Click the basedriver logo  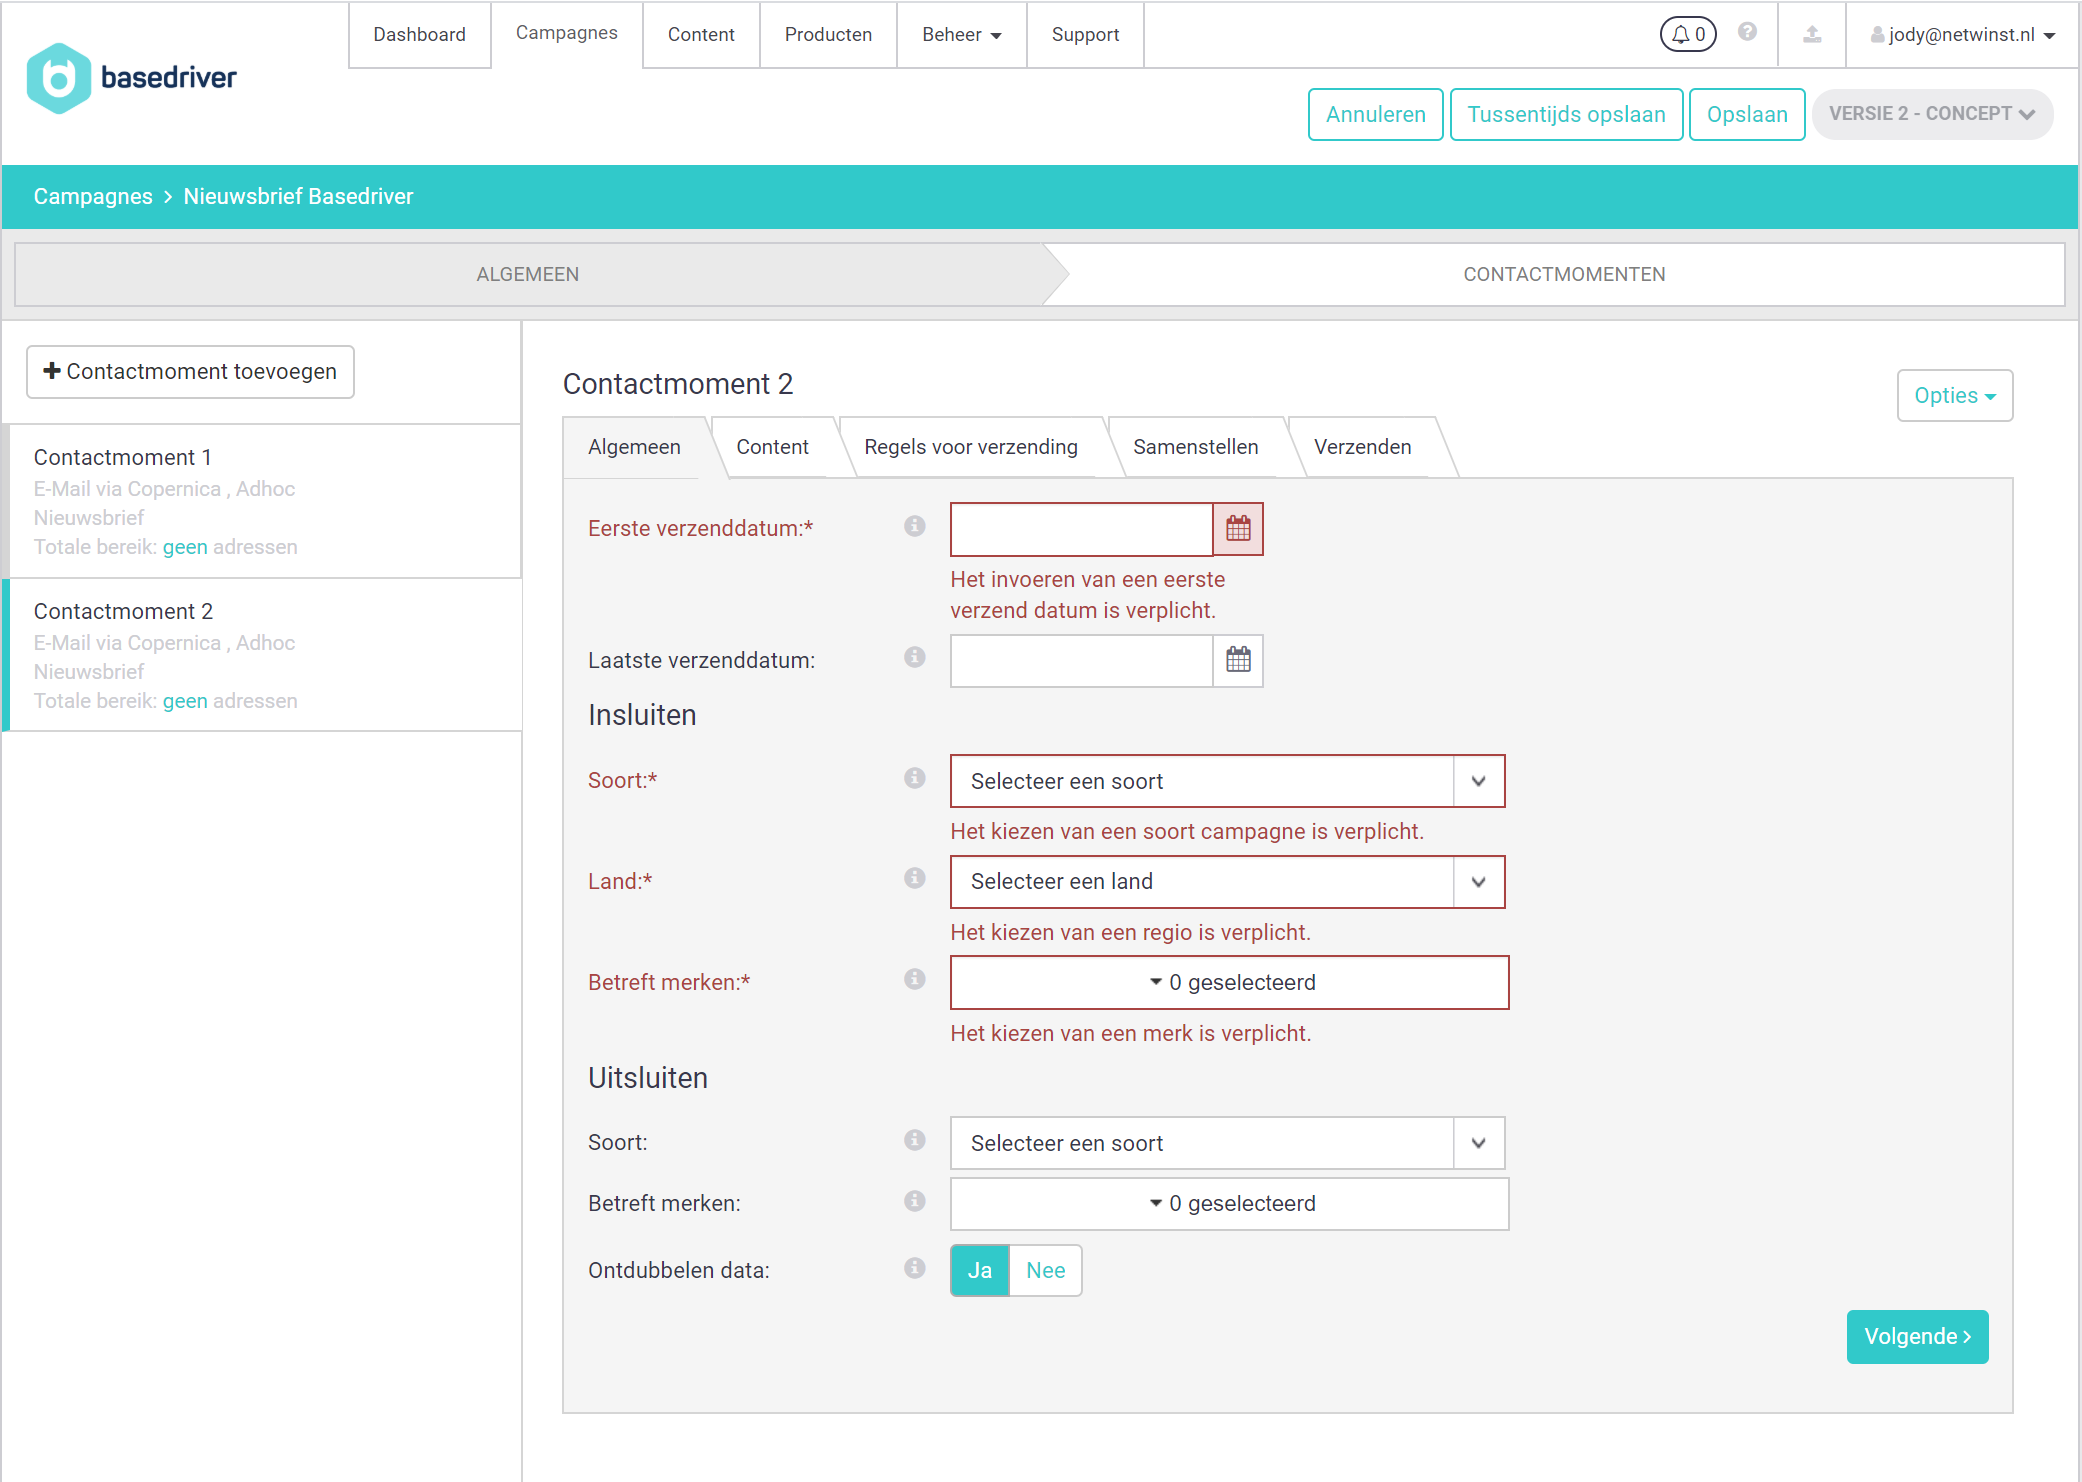pos(131,78)
